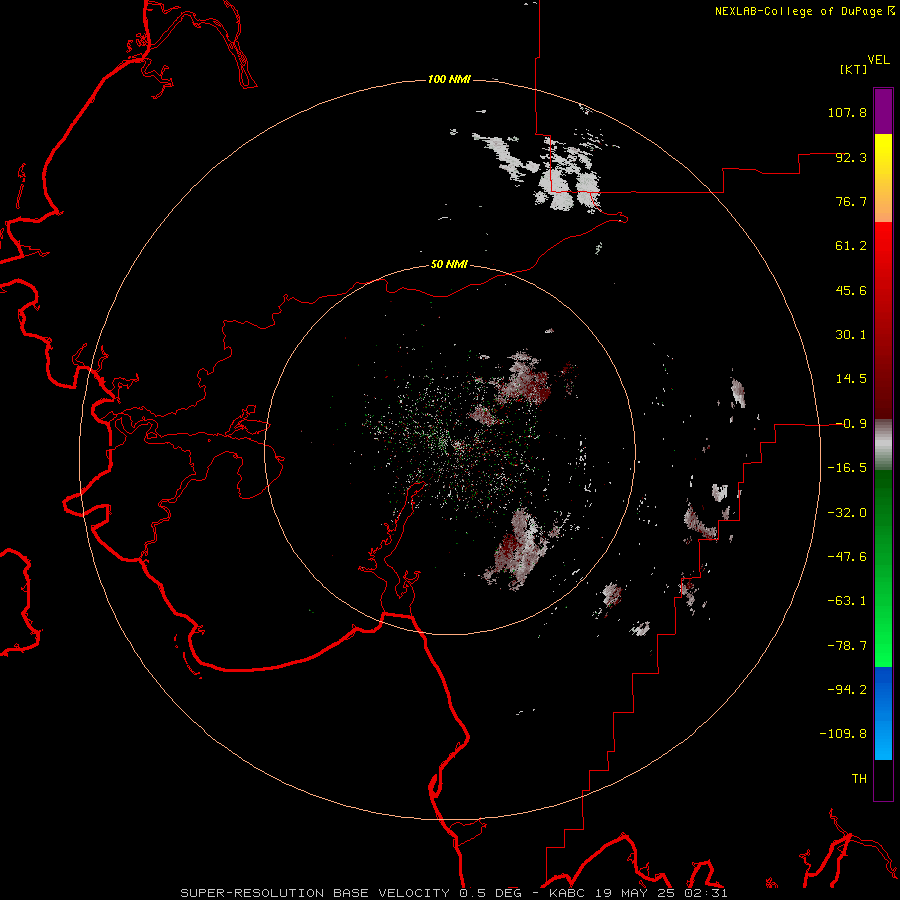Click the yellow-orange segment of the color bar
The height and width of the screenshot is (900, 900).
coord(883,178)
